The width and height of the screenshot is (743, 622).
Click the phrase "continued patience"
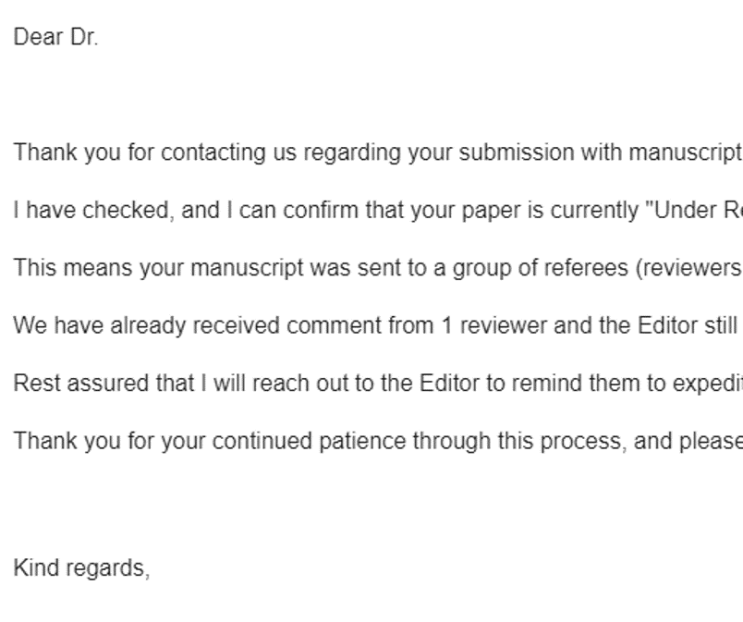tap(309, 441)
